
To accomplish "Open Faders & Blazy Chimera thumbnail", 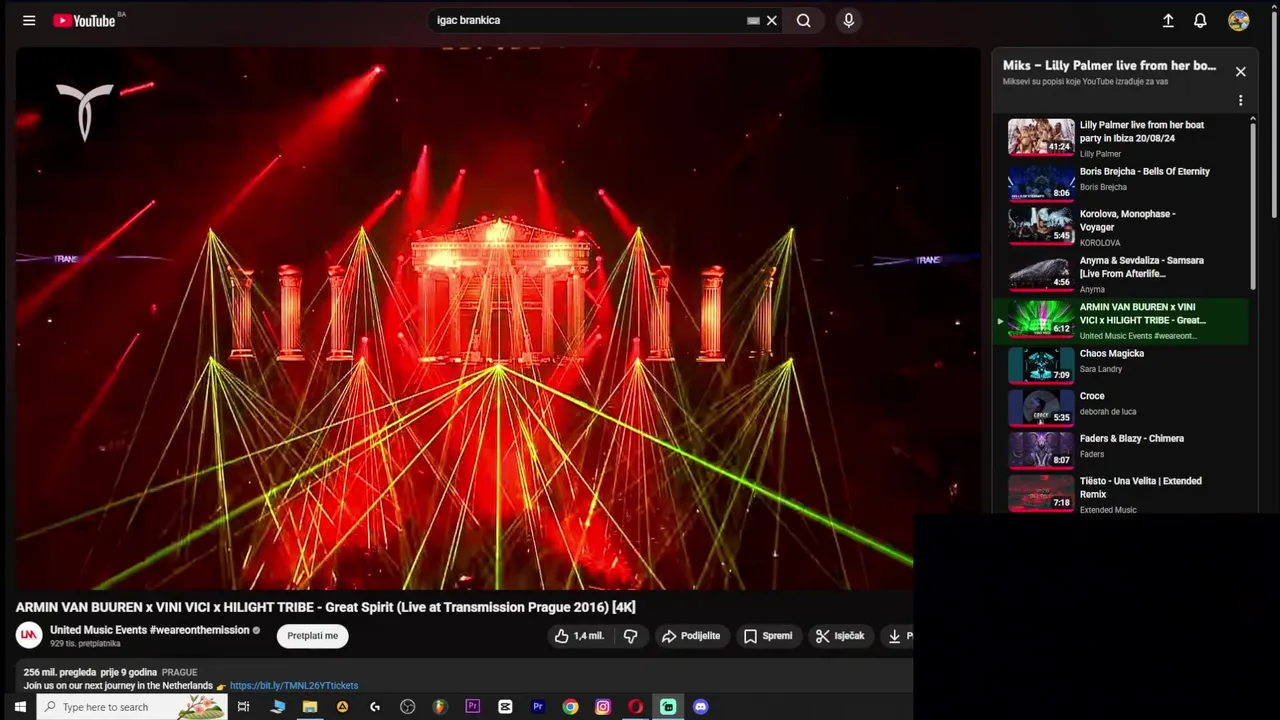I will click(x=1041, y=450).
